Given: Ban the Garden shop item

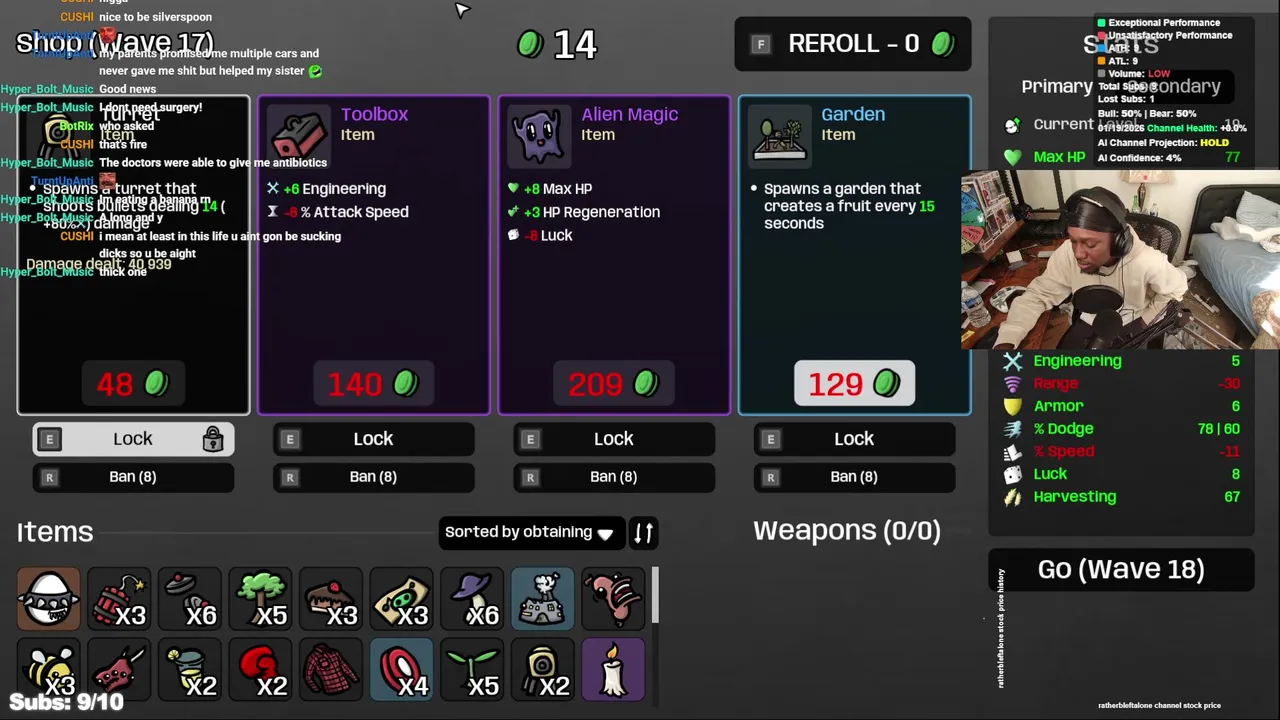Looking at the screenshot, I should click(x=854, y=477).
